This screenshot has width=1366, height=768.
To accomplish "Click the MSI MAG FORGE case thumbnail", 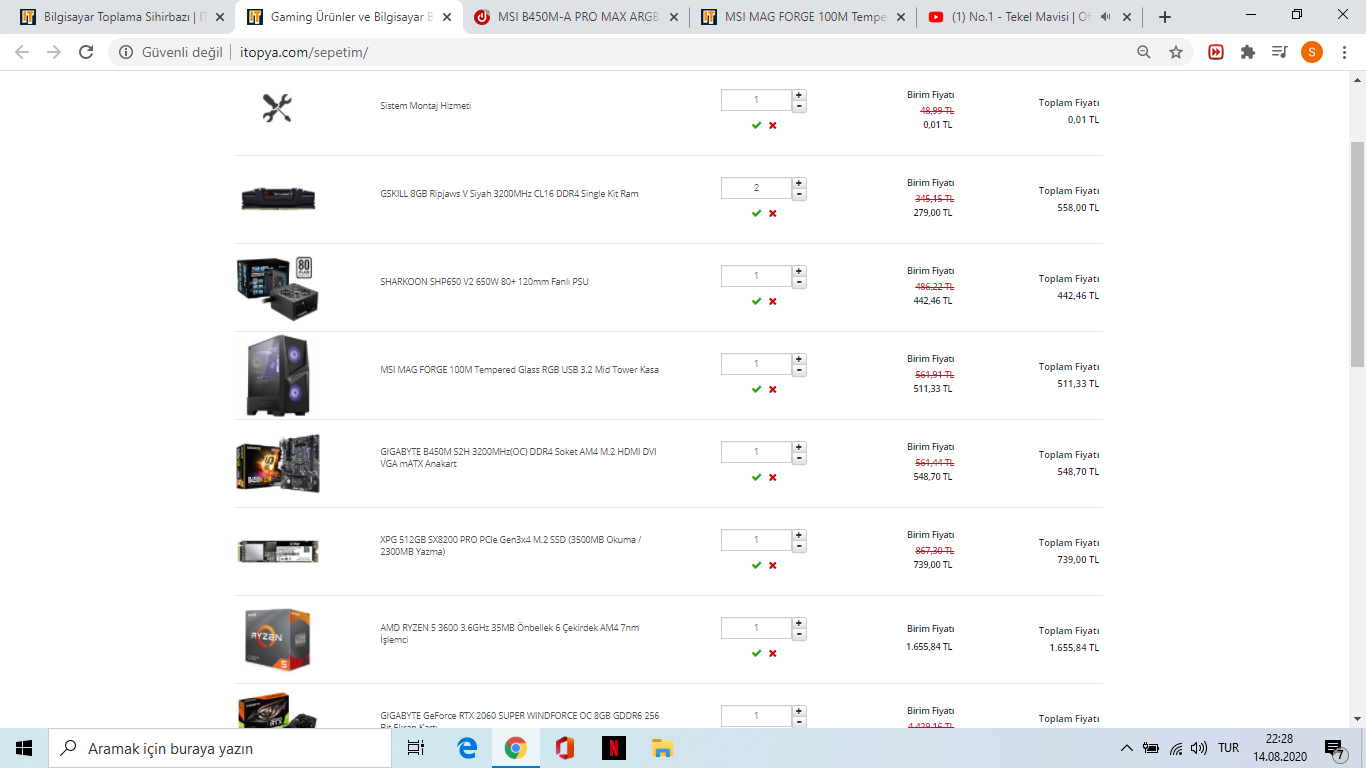I will click(278, 375).
